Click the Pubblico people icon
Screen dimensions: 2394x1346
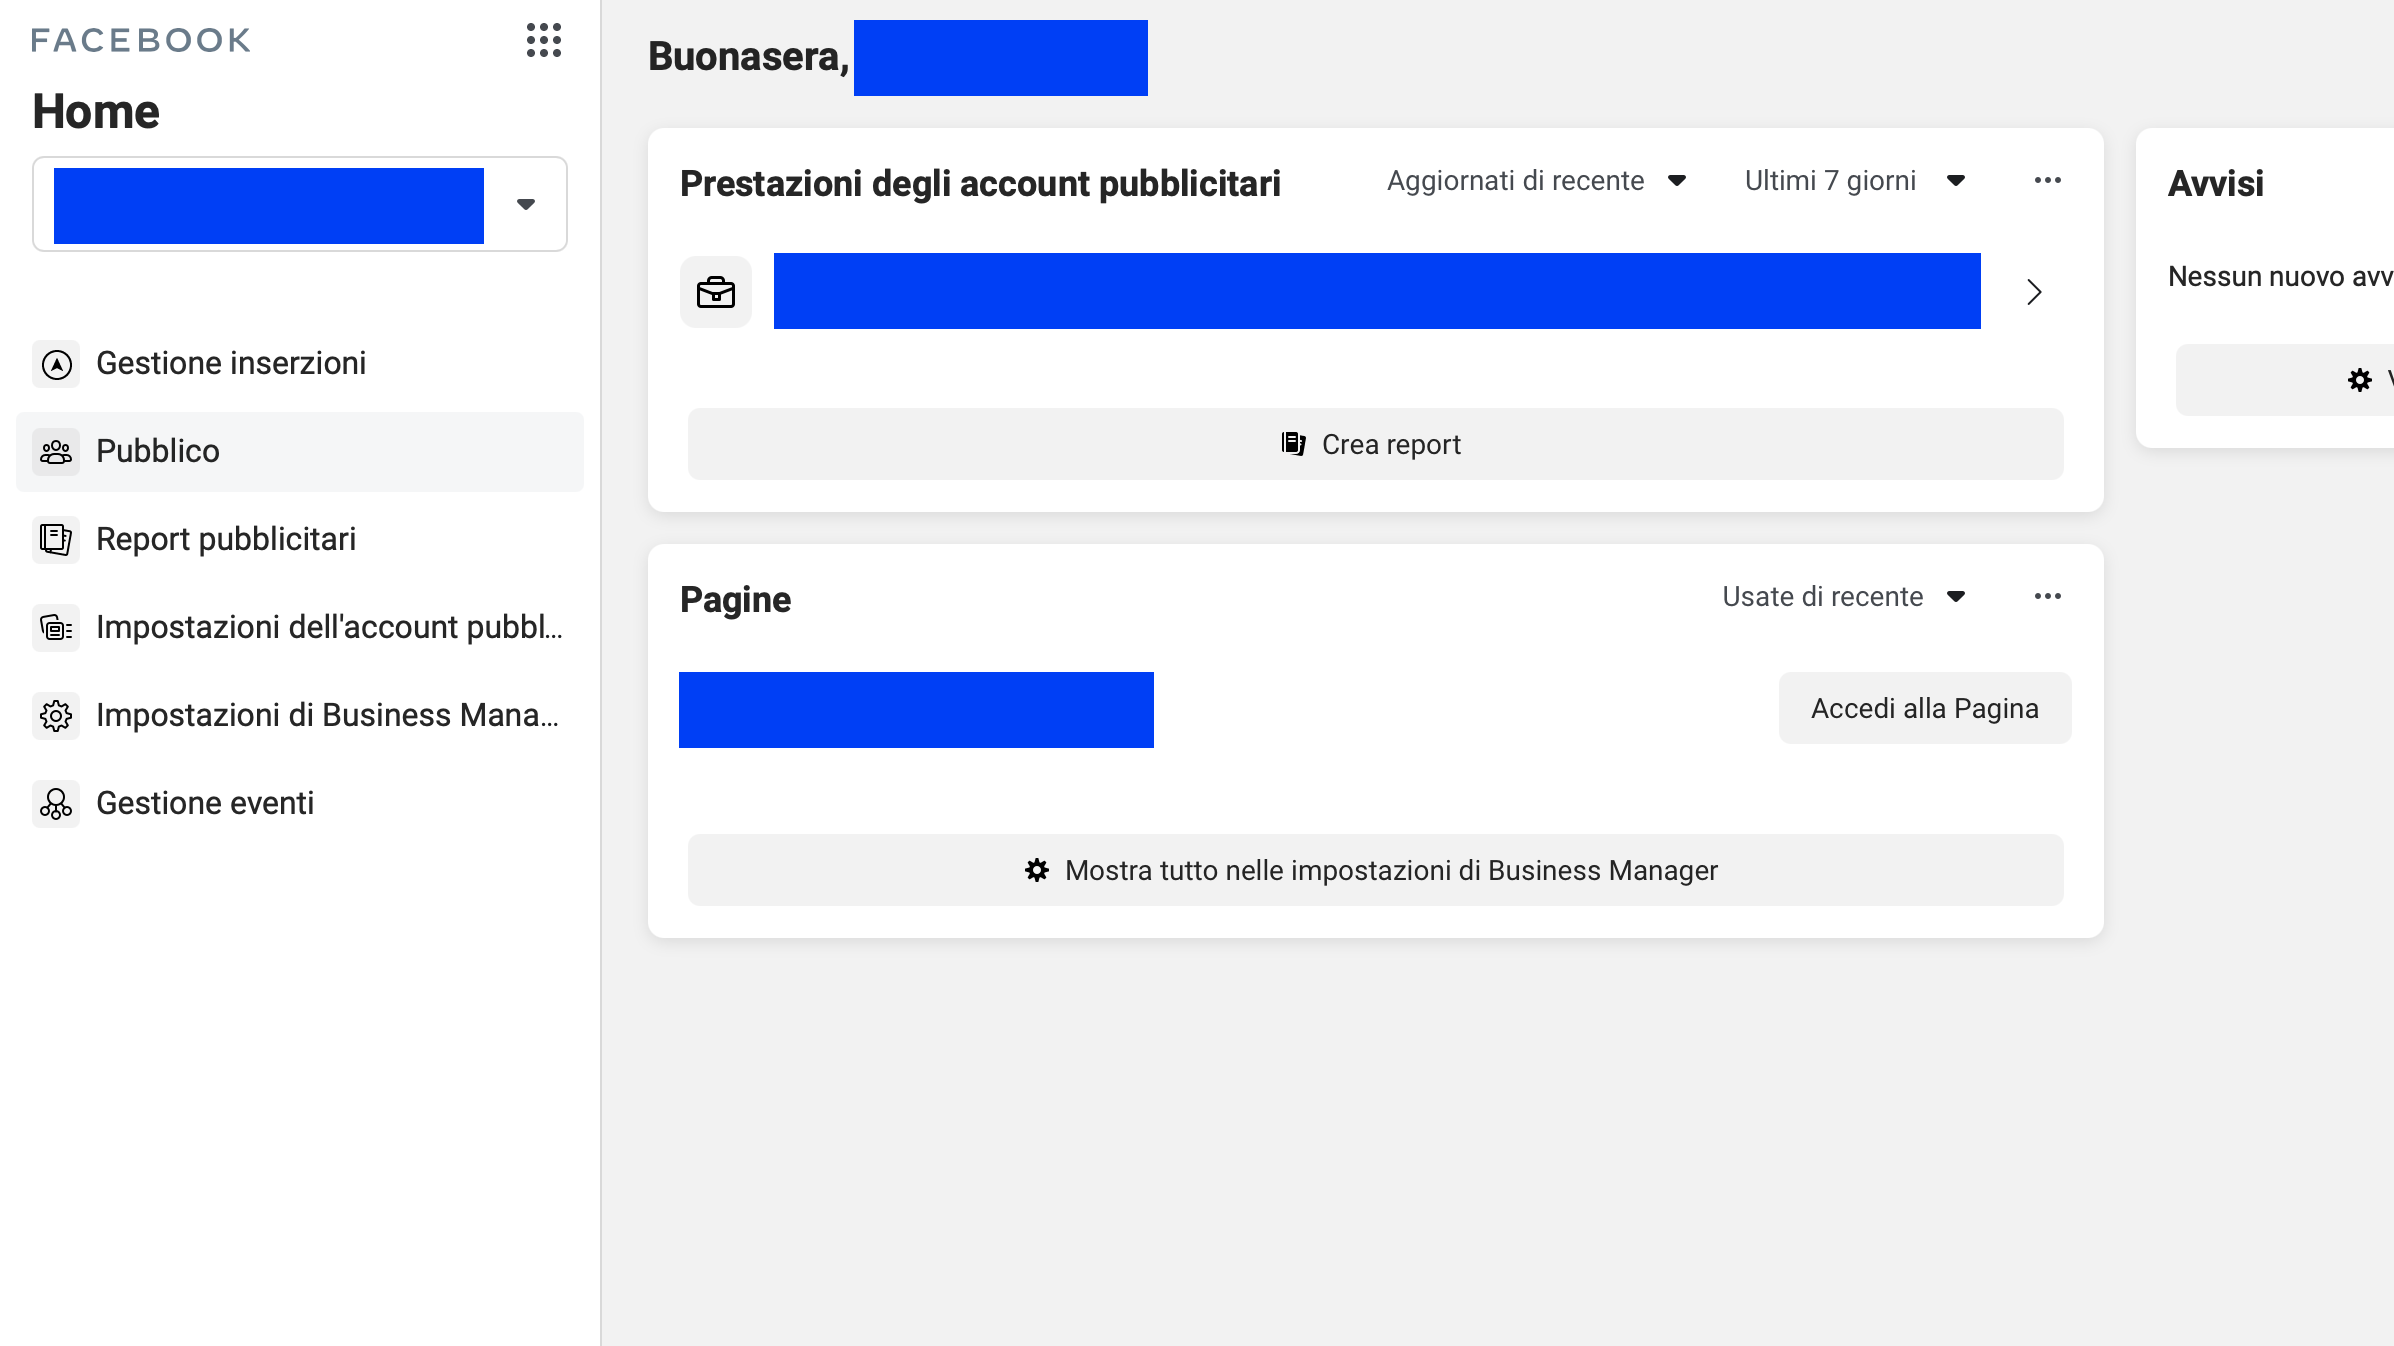[57, 452]
